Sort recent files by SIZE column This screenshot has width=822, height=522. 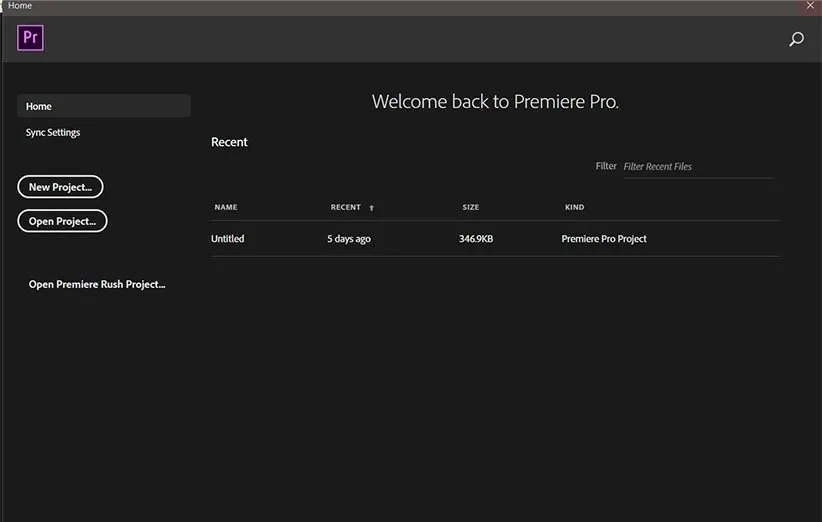tap(470, 207)
